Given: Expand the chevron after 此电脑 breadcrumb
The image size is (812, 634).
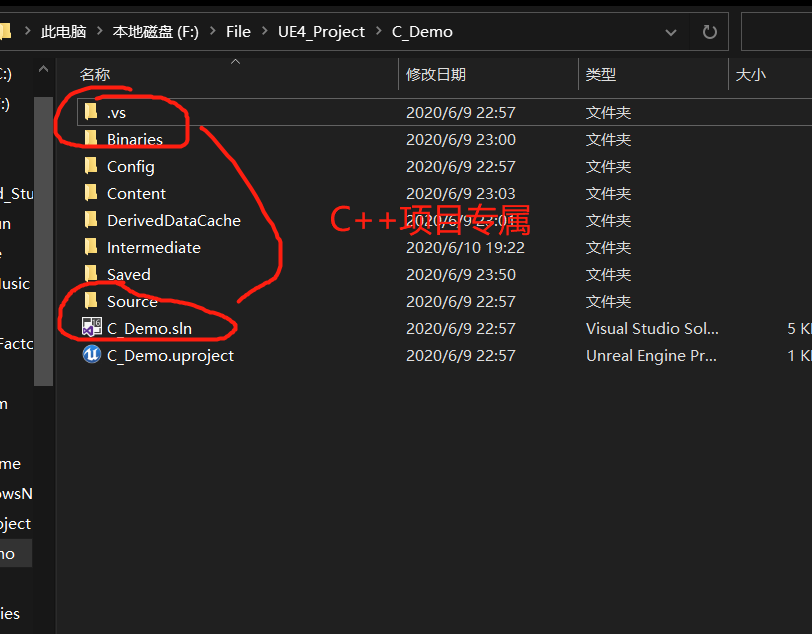Looking at the screenshot, I should pyautogui.click(x=99, y=31).
